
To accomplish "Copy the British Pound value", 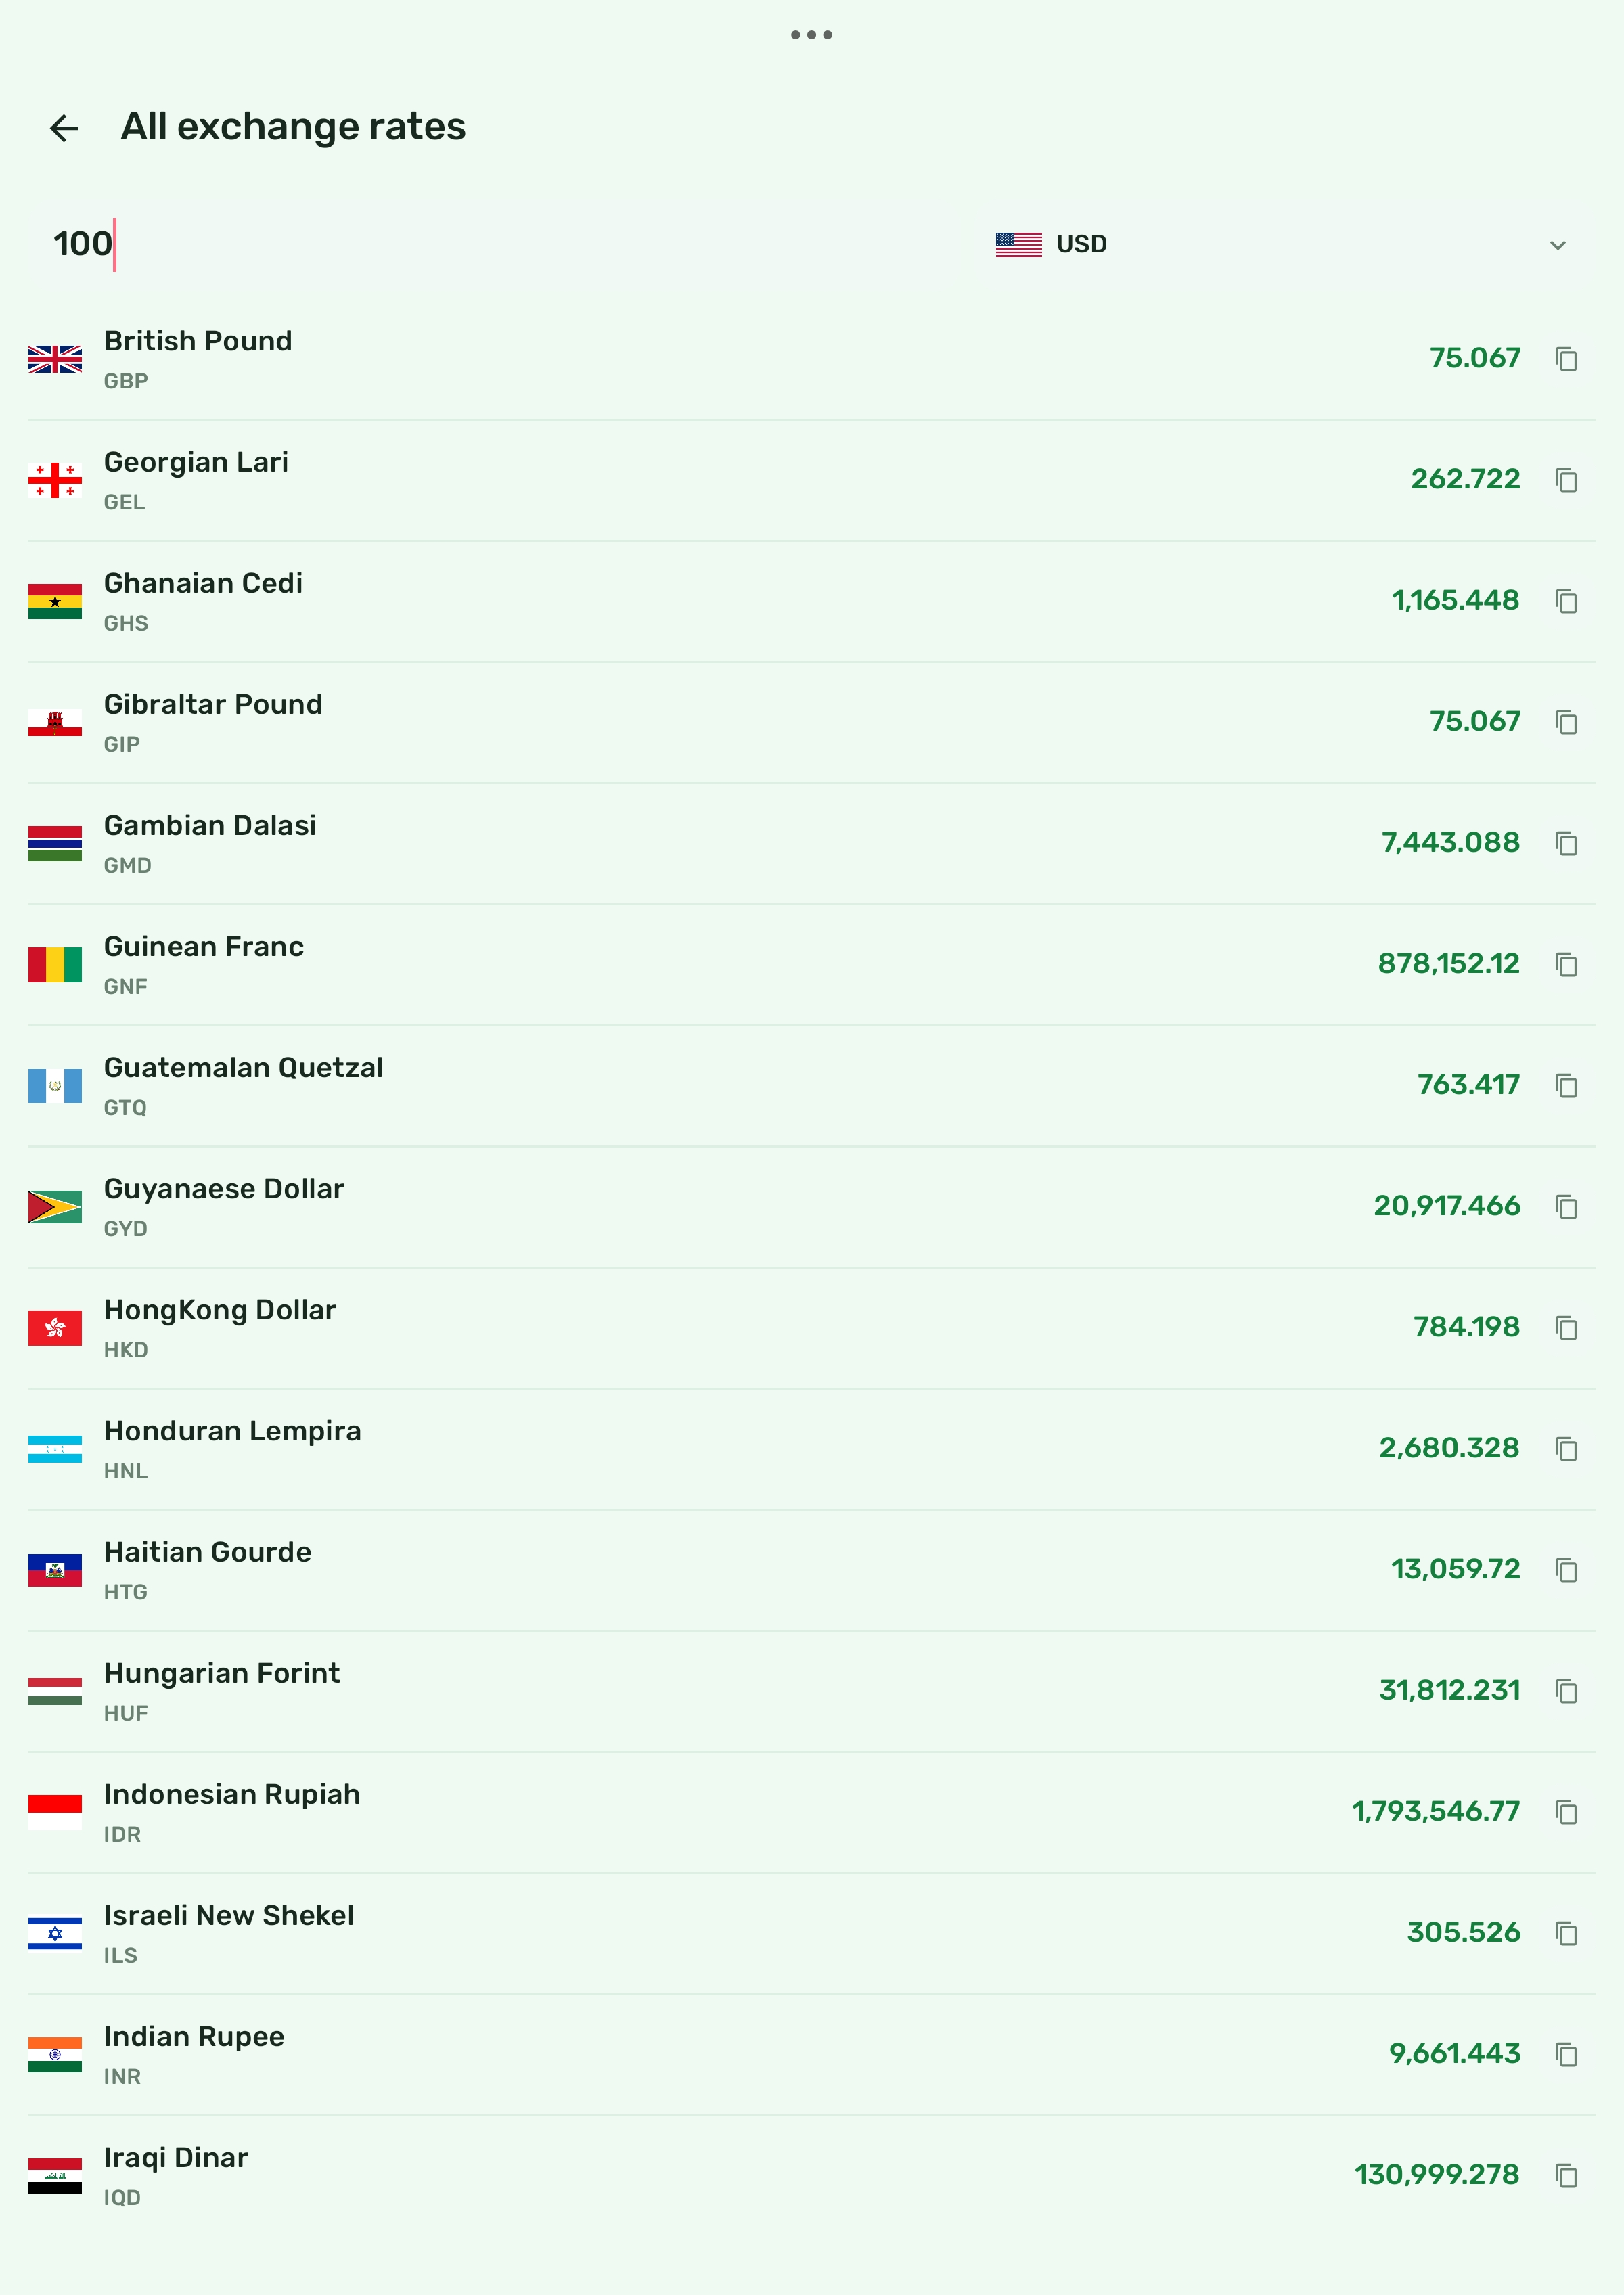I will pos(1566,359).
